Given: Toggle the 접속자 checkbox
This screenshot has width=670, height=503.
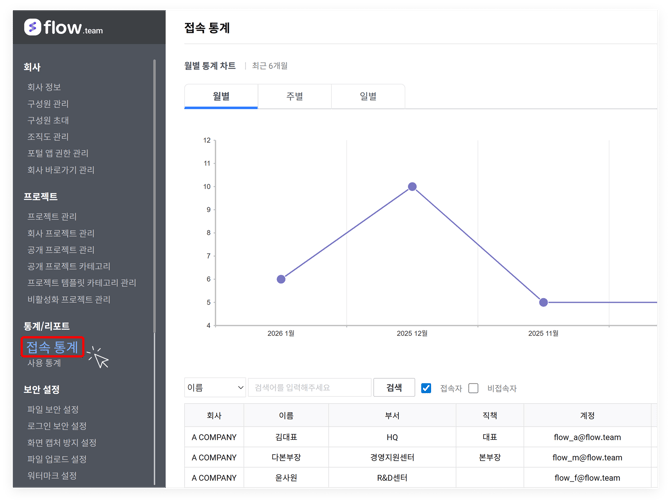Looking at the screenshot, I should 426,388.
